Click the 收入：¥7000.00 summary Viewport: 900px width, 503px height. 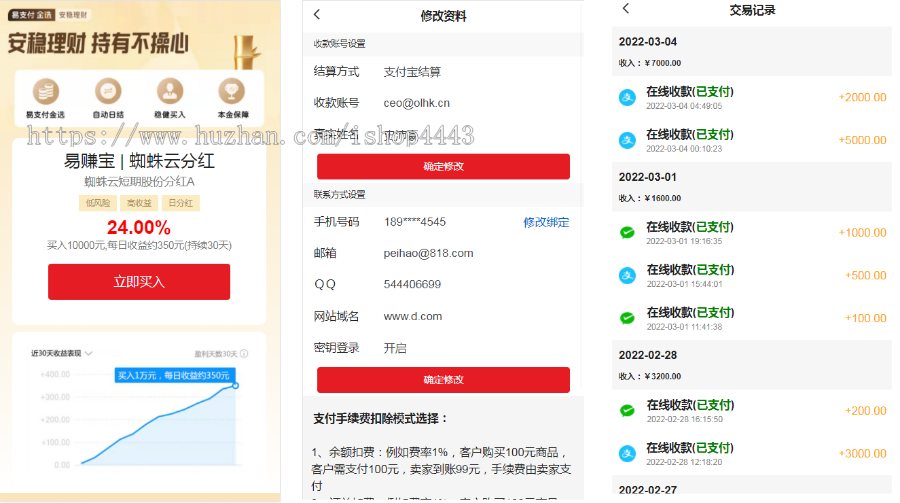coord(650,63)
